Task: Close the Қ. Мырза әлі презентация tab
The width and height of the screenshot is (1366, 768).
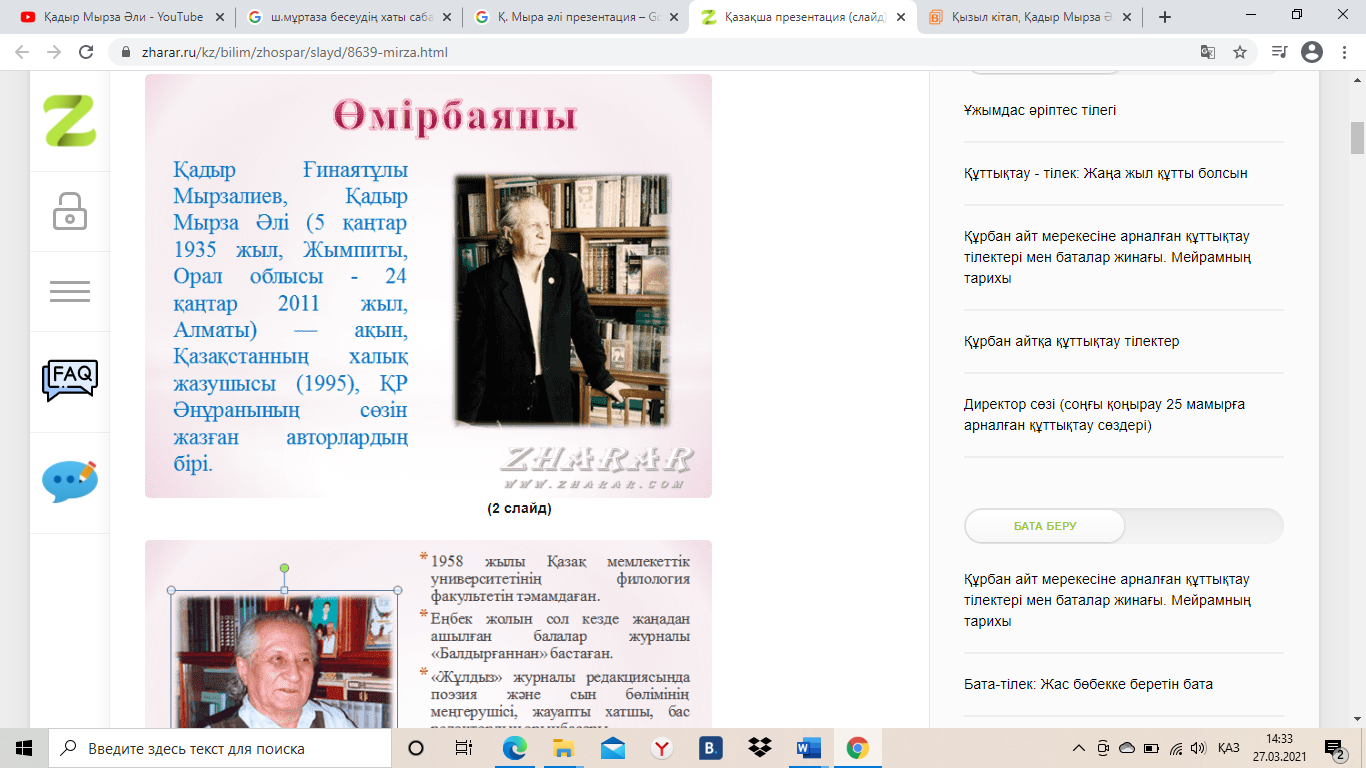Action: (x=673, y=17)
